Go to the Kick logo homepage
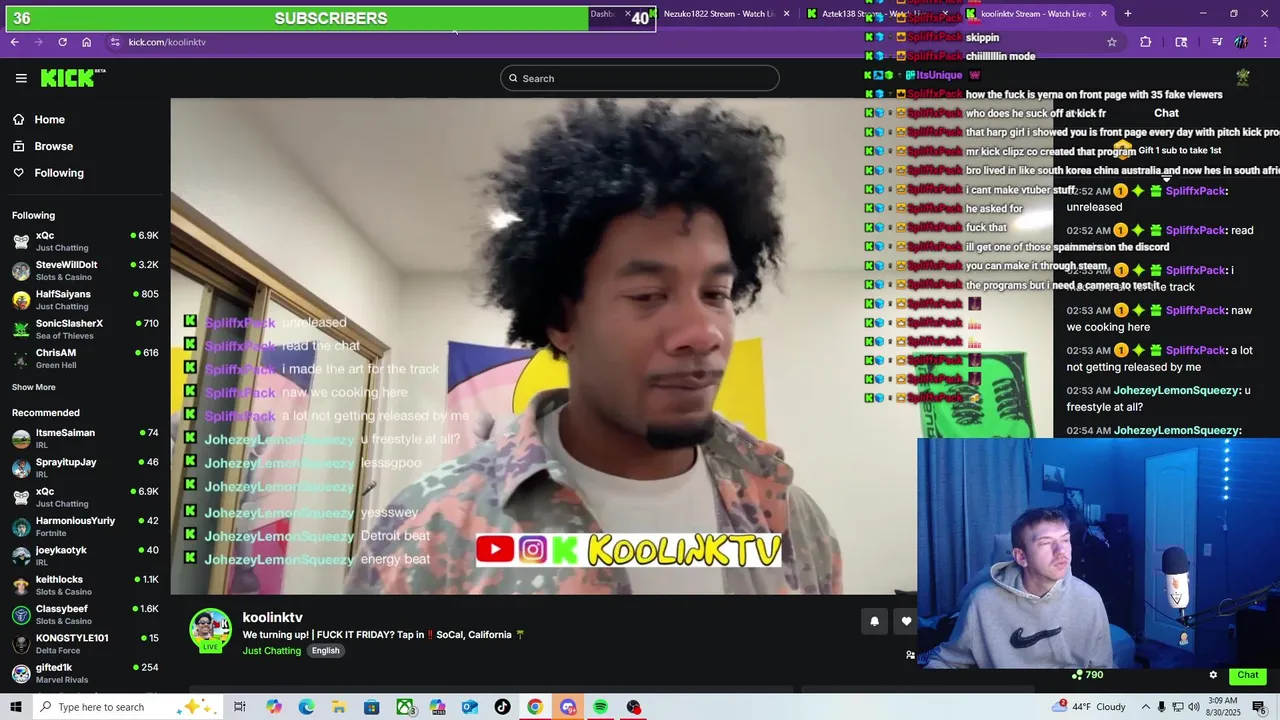1280x720 pixels. [73, 78]
